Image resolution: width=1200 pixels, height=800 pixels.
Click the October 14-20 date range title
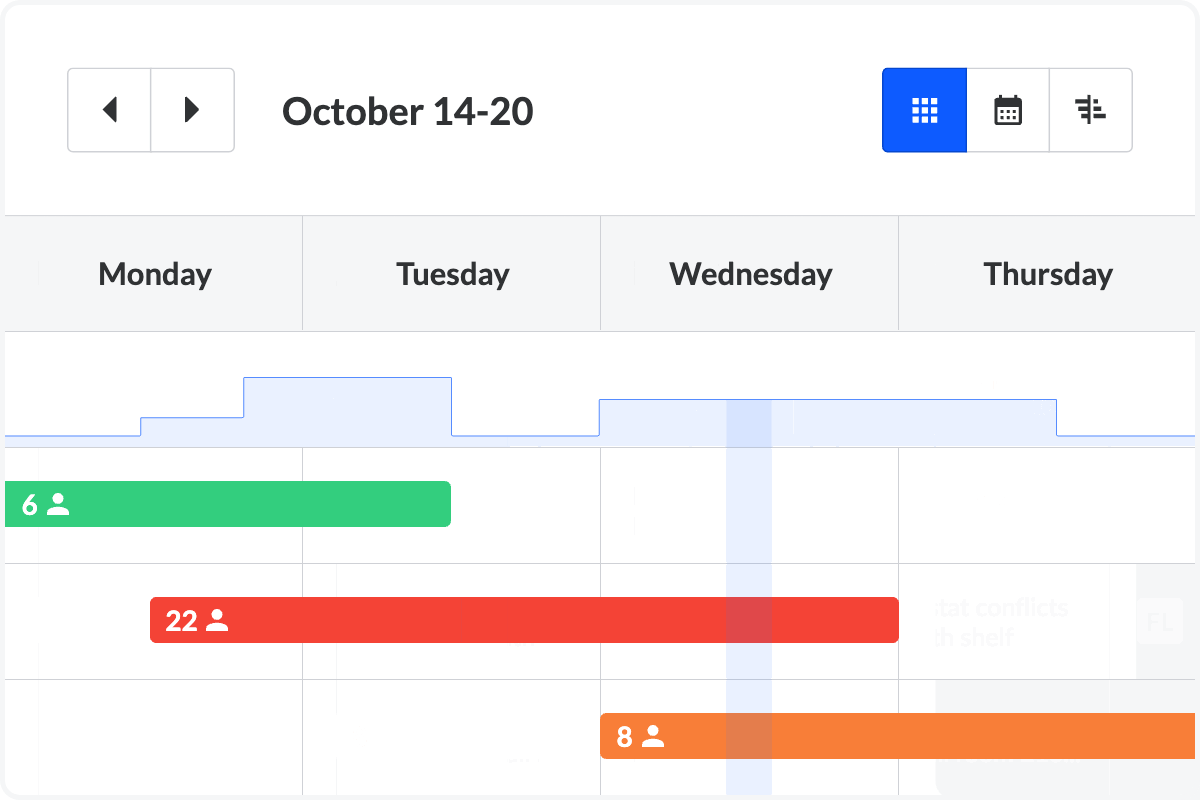pyautogui.click(x=408, y=111)
